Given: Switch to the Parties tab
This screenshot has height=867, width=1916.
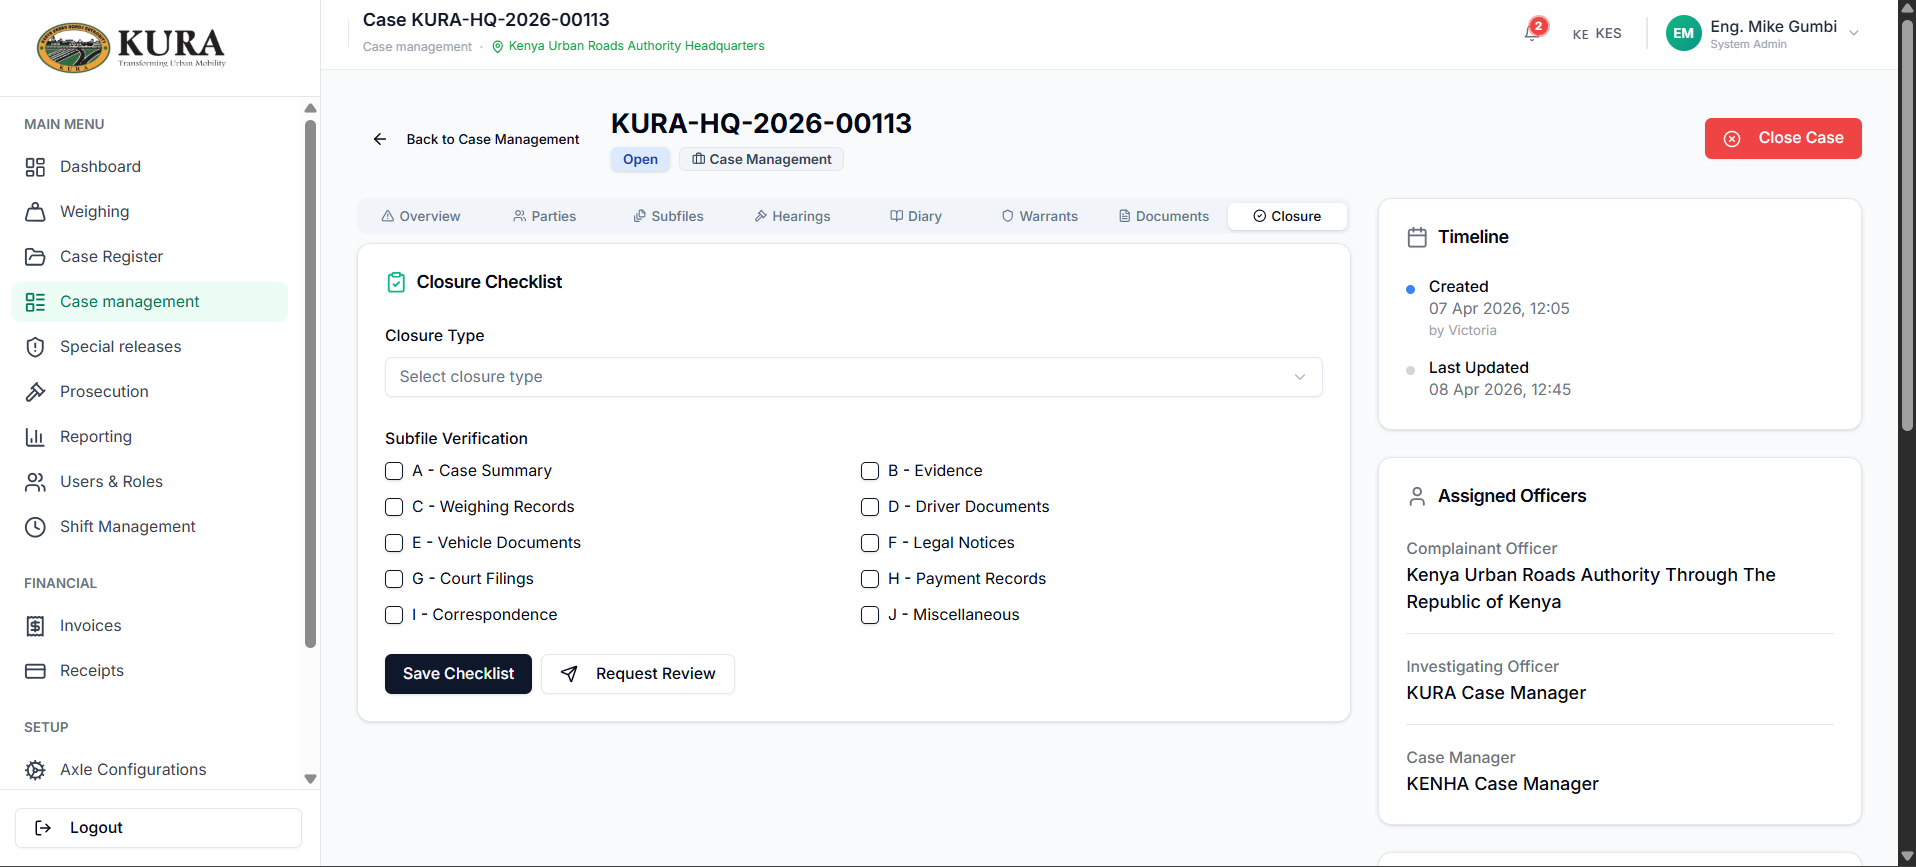Looking at the screenshot, I should 544,216.
